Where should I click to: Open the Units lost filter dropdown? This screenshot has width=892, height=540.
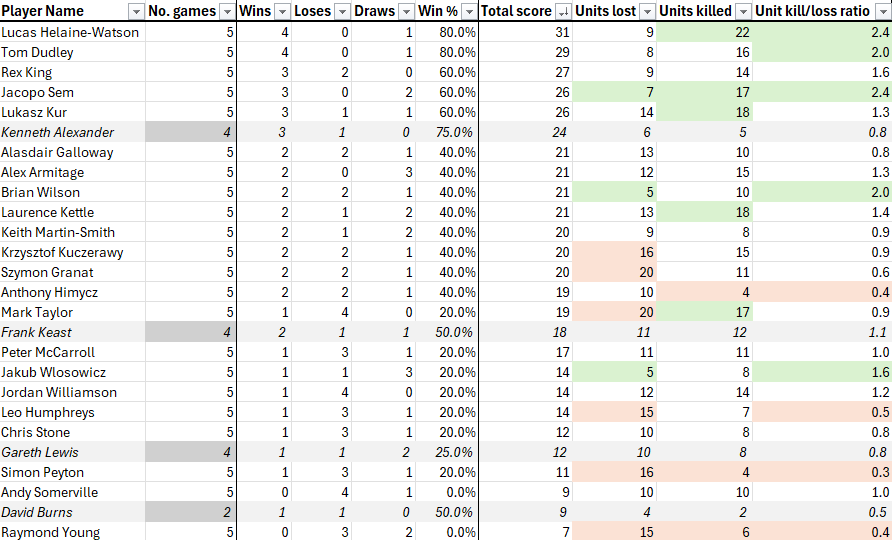(647, 11)
